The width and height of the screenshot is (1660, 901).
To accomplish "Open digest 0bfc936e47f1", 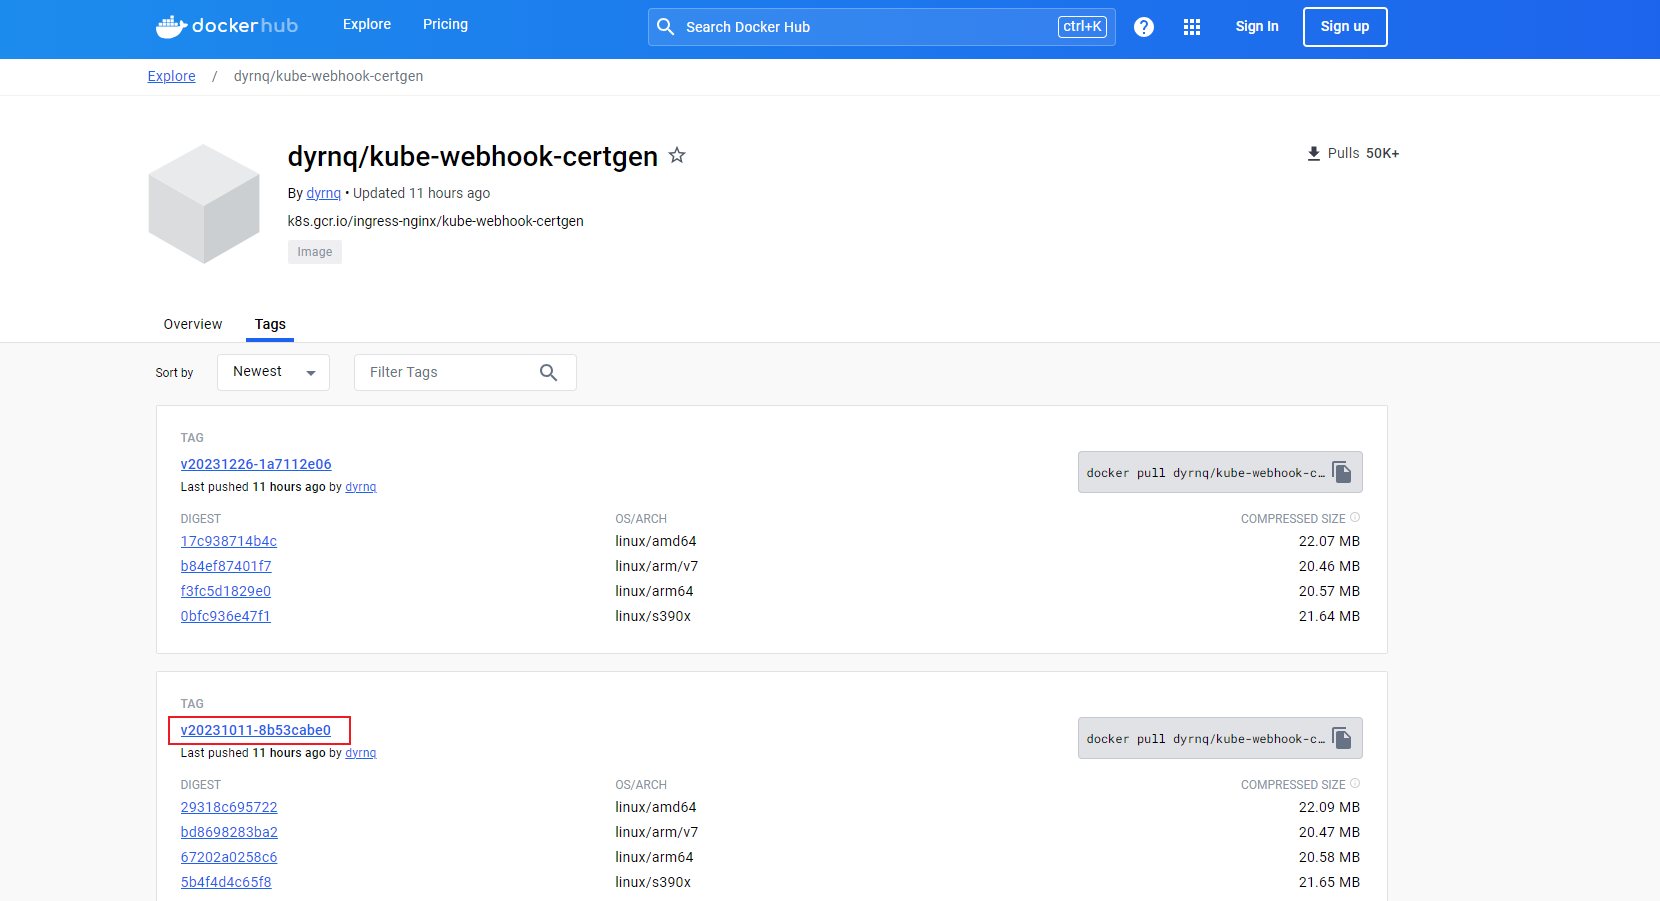I will pos(226,616).
